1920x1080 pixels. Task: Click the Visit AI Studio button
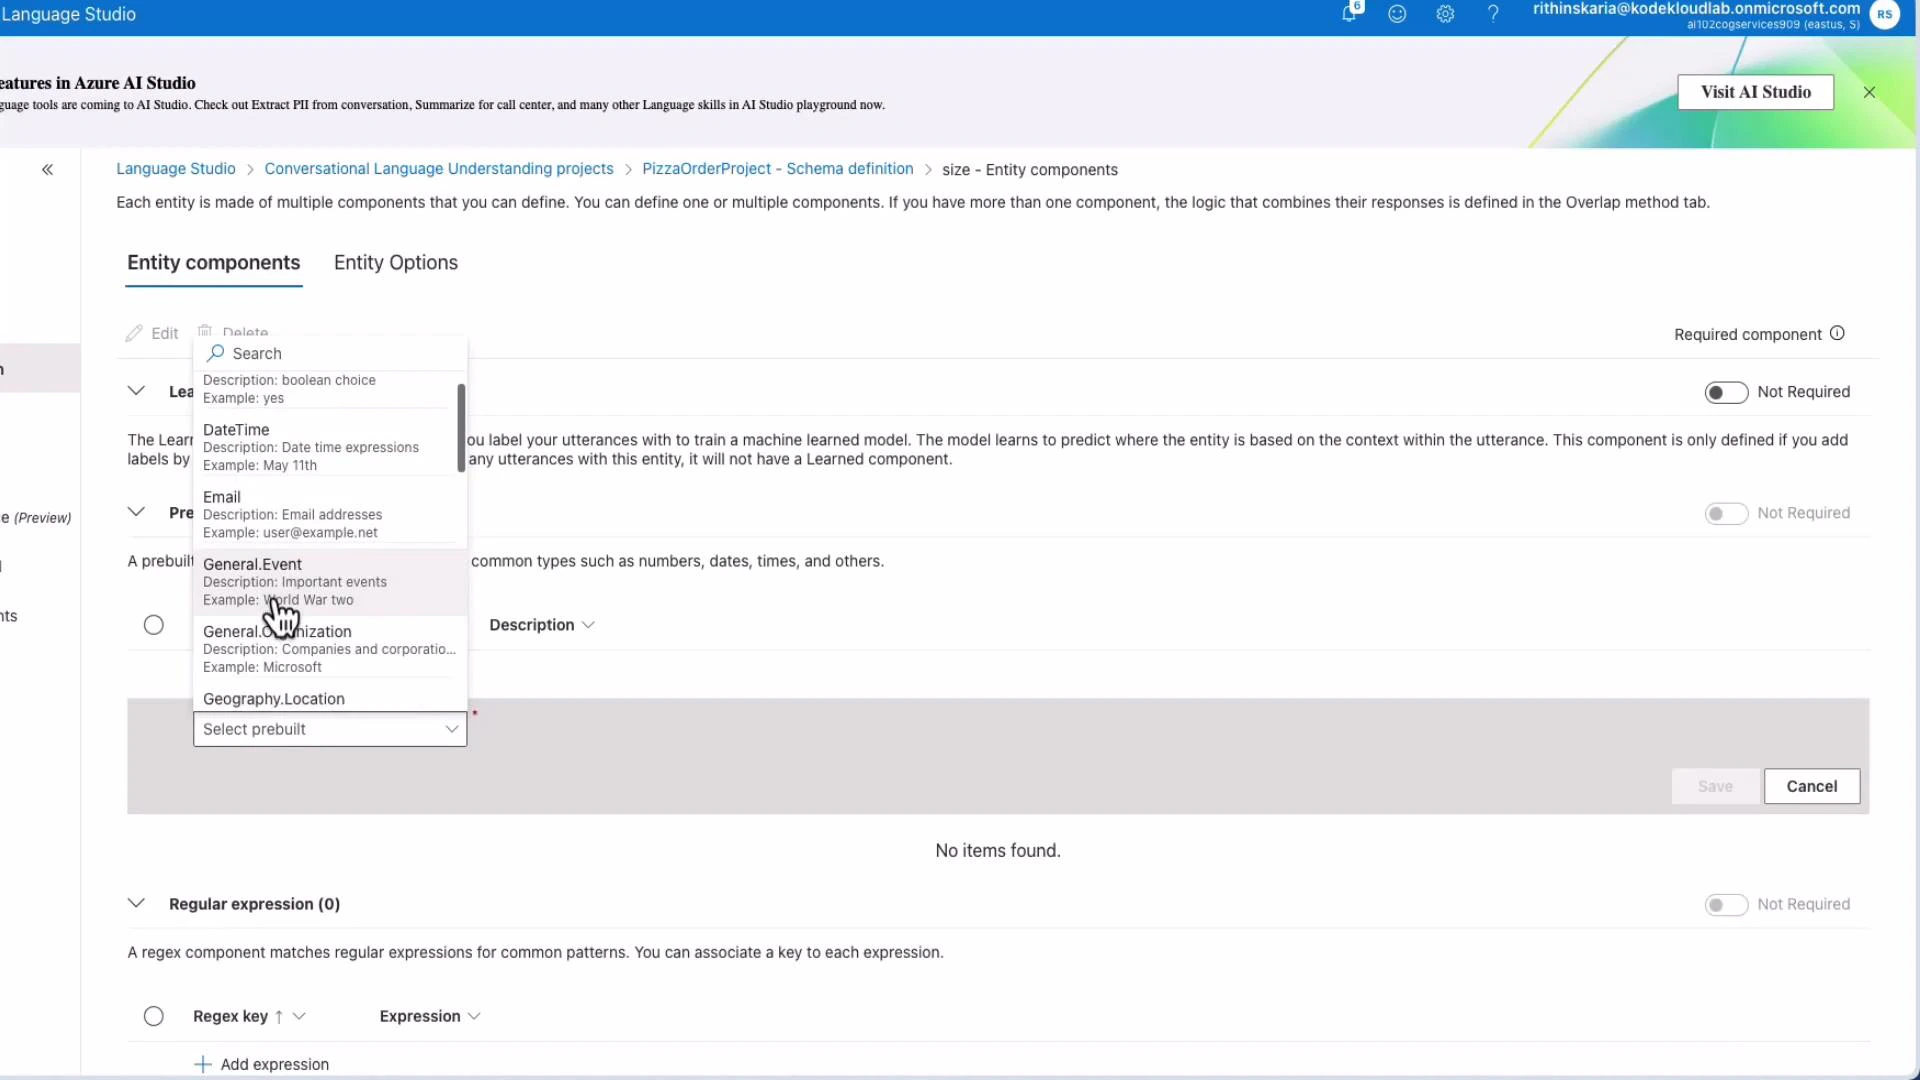click(x=1756, y=91)
